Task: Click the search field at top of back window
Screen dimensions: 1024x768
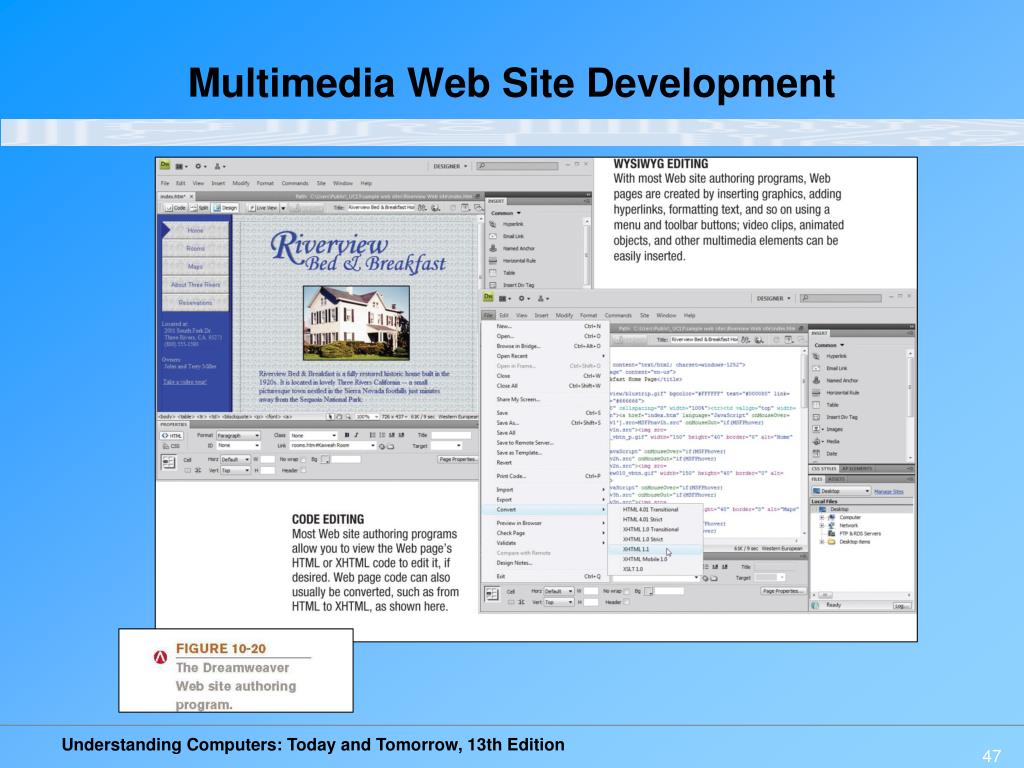Action: pyautogui.click(x=517, y=167)
